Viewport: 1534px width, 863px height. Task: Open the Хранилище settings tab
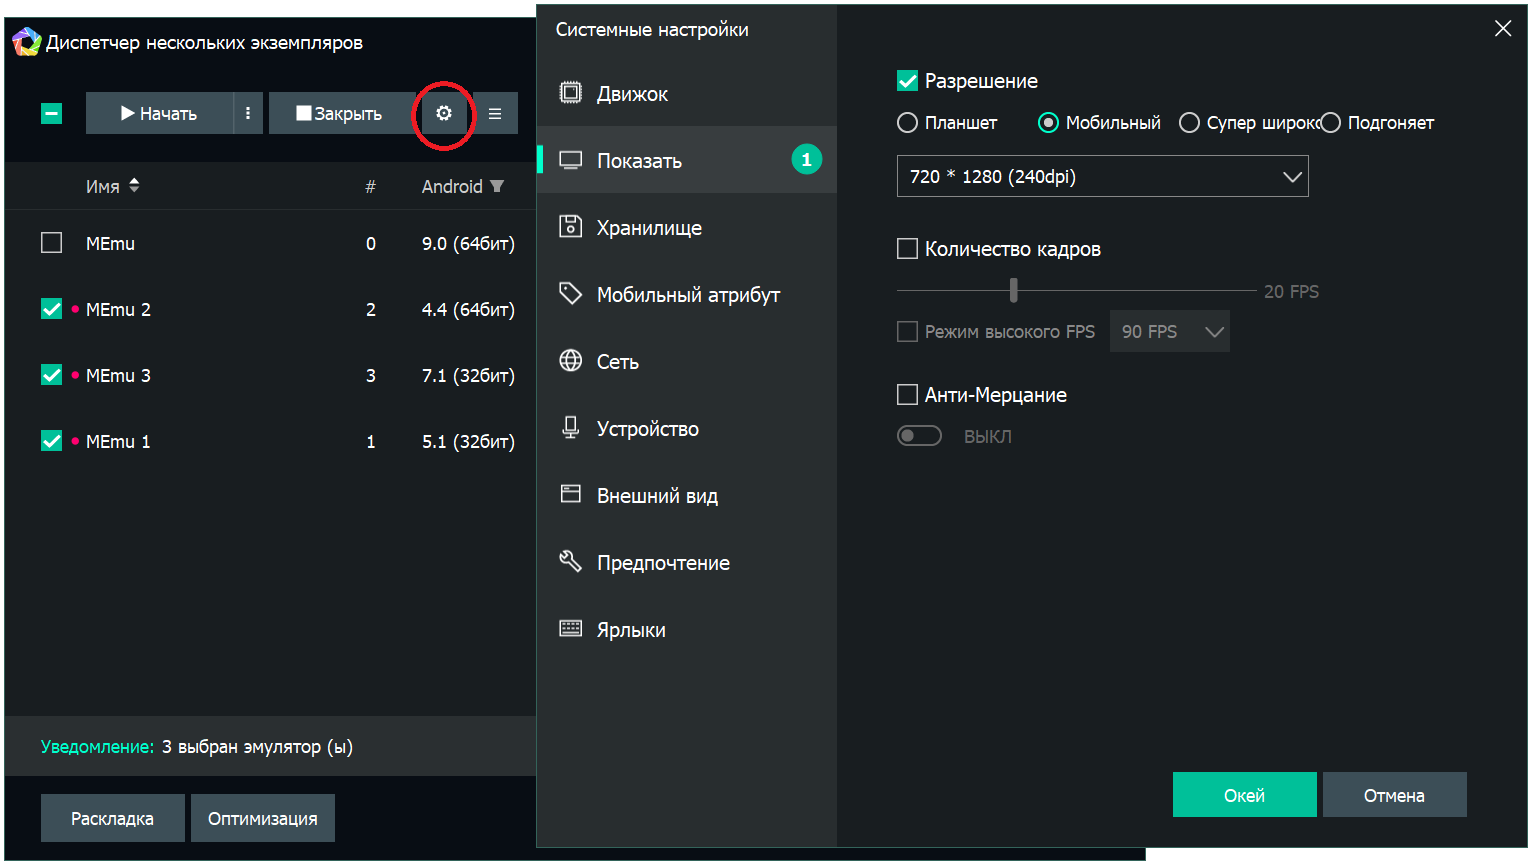[x=687, y=227]
